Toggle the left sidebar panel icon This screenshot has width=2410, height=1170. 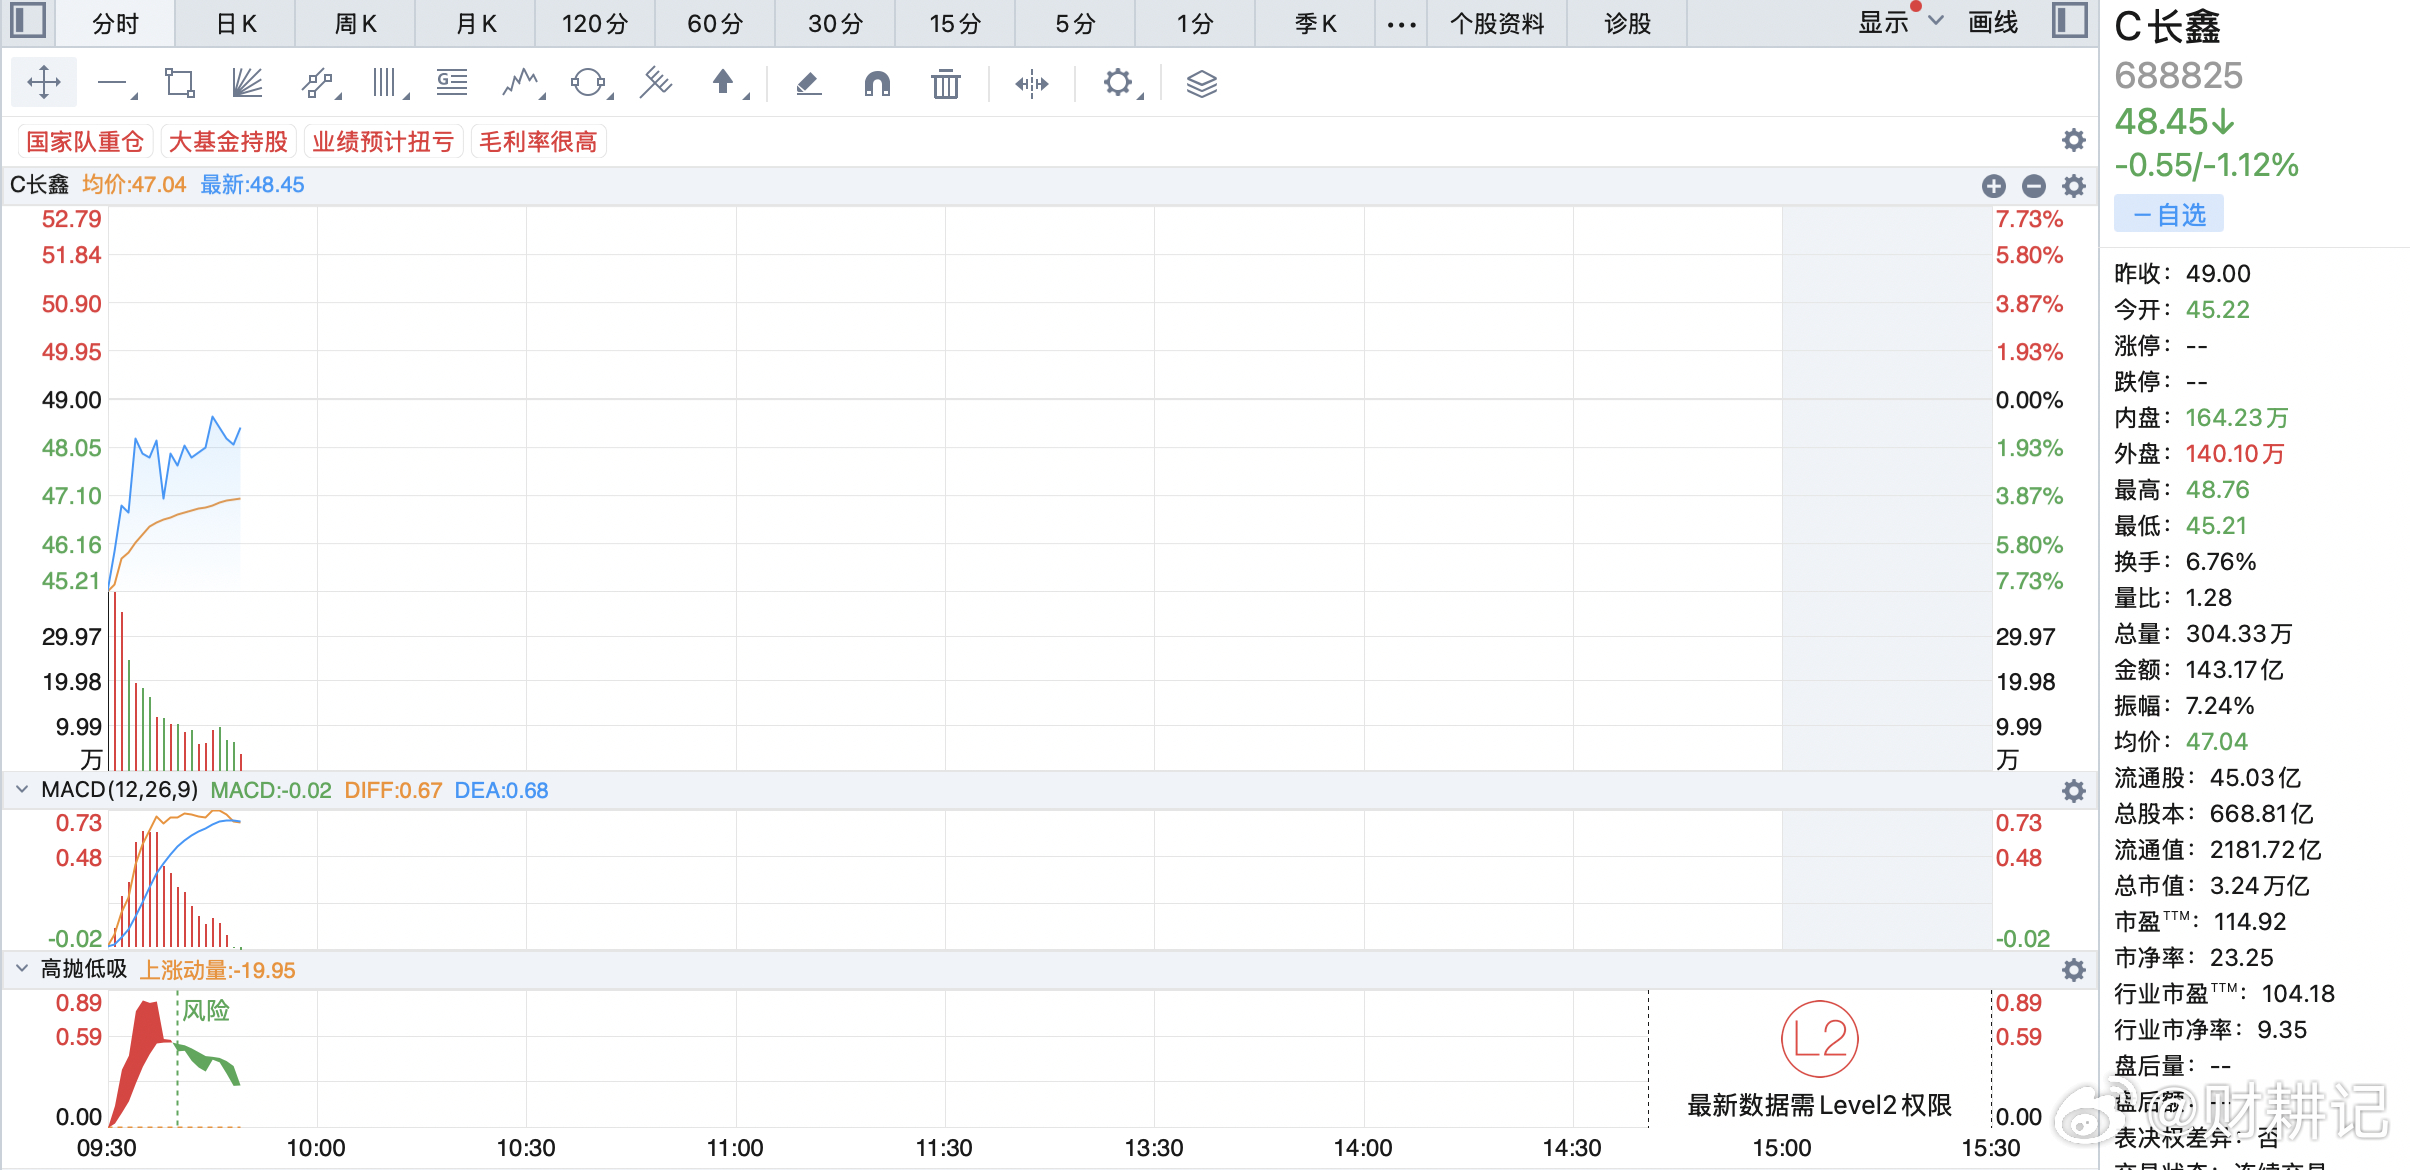(x=28, y=21)
